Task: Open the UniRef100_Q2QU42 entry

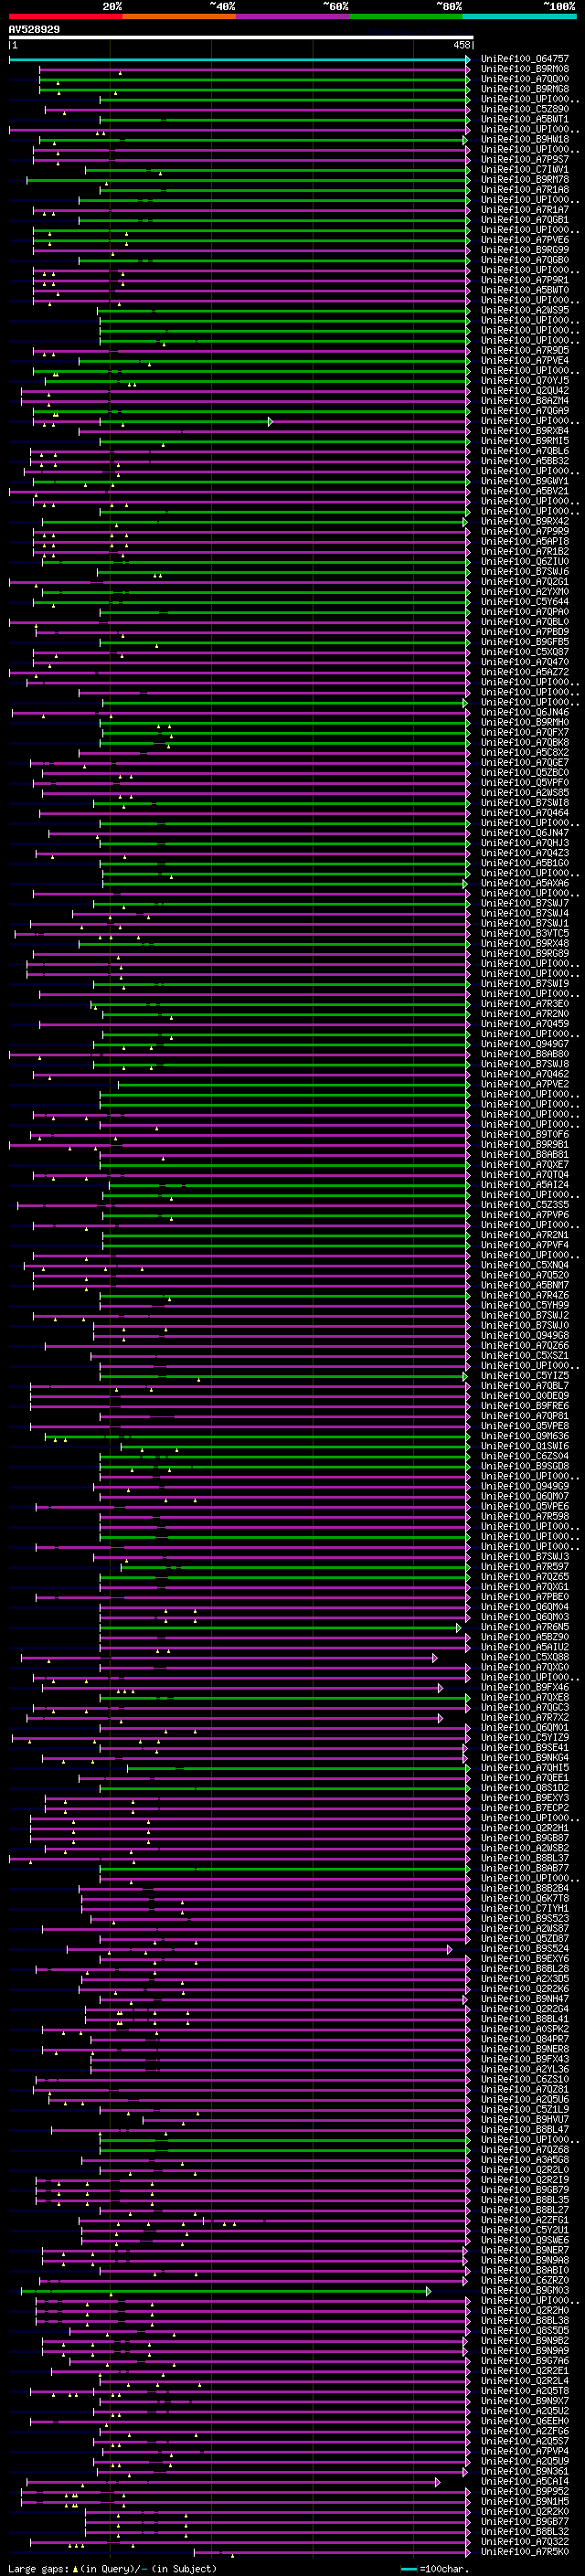Action: 524,390
